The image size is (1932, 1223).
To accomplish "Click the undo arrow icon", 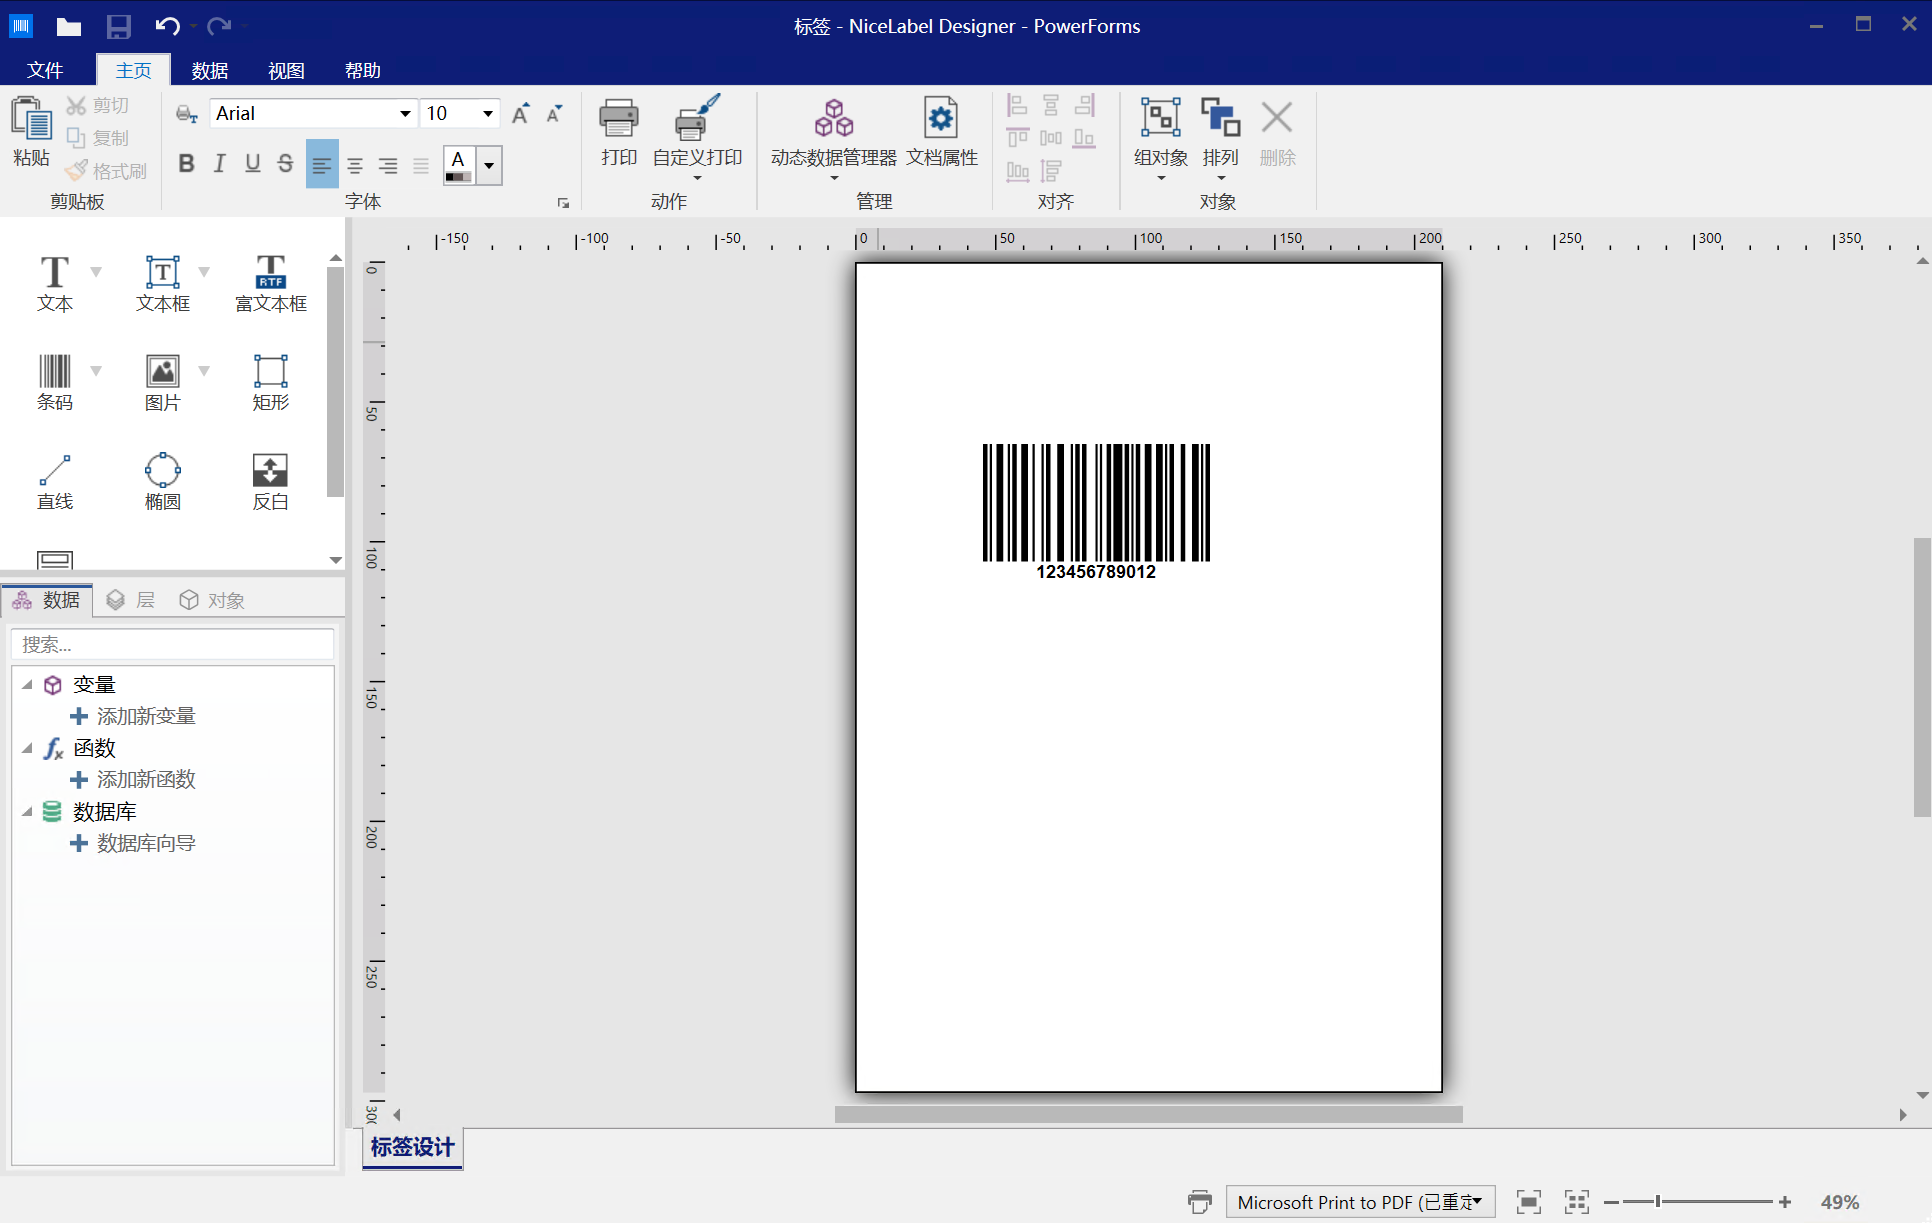I will click(167, 26).
